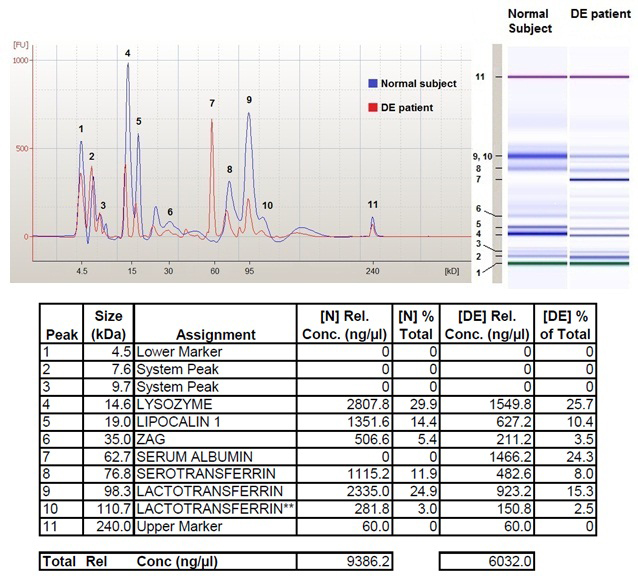The image size is (638, 576).
Task: Select peak label 1 at the lower marker
Action: (81, 129)
